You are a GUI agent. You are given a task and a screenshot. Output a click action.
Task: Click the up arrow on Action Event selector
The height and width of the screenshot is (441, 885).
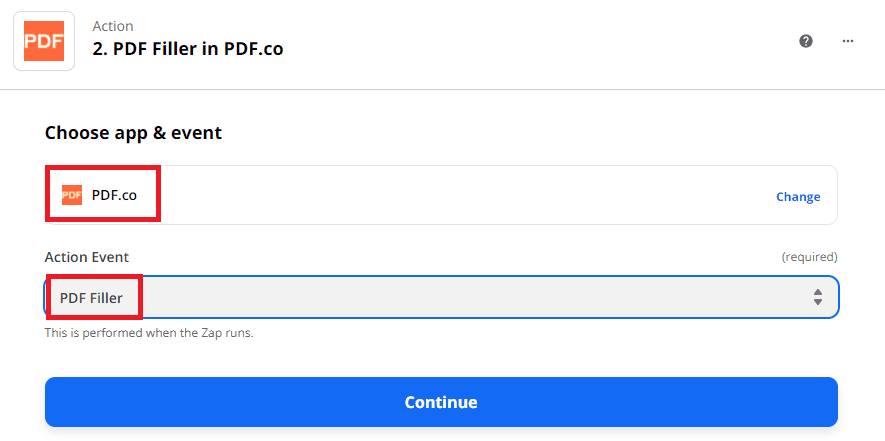818,291
